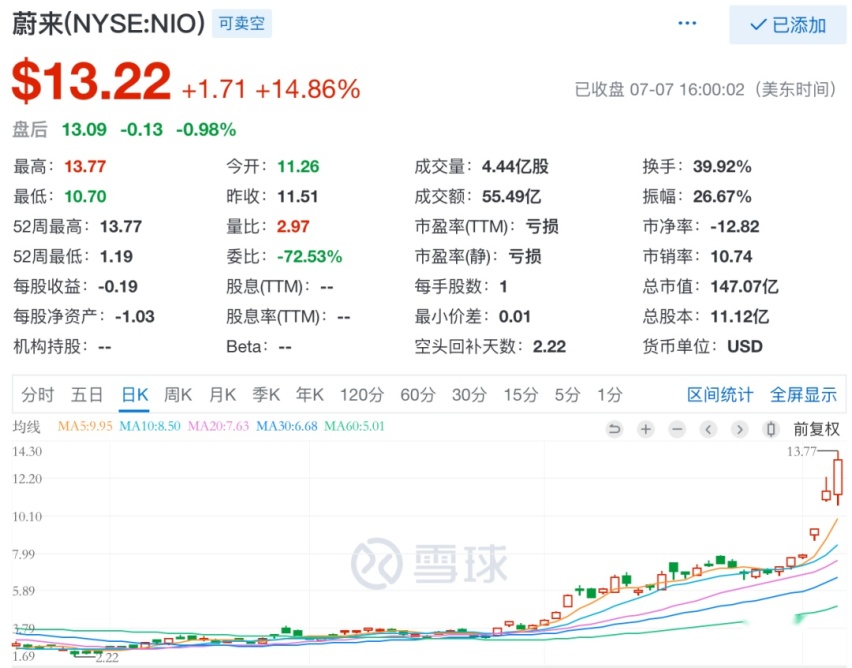The image size is (852, 668).
Task: Click the 13.77 high marker on chart
Action: click(x=801, y=451)
